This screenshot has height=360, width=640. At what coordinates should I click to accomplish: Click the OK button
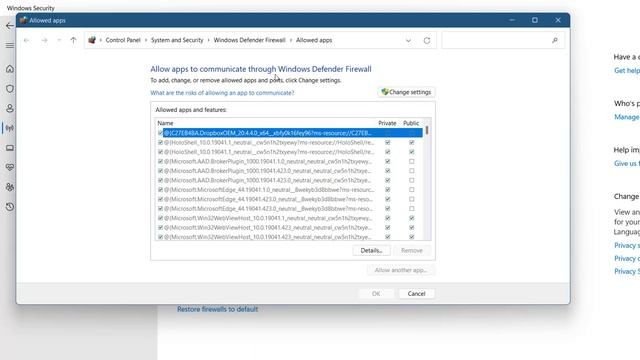376,294
